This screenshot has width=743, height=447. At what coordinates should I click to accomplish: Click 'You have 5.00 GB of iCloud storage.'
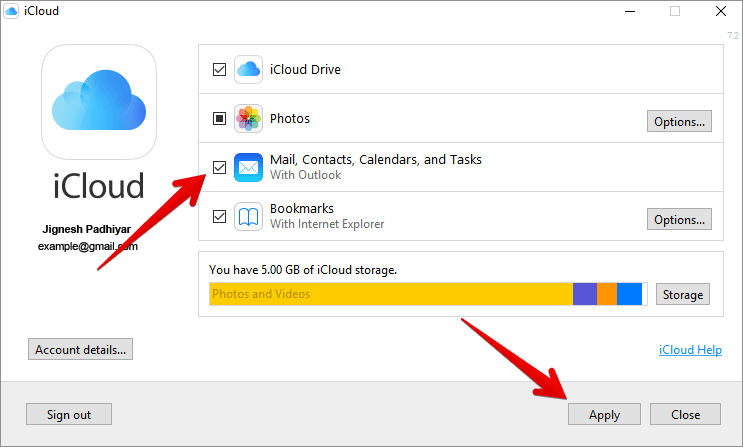pos(303,270)
